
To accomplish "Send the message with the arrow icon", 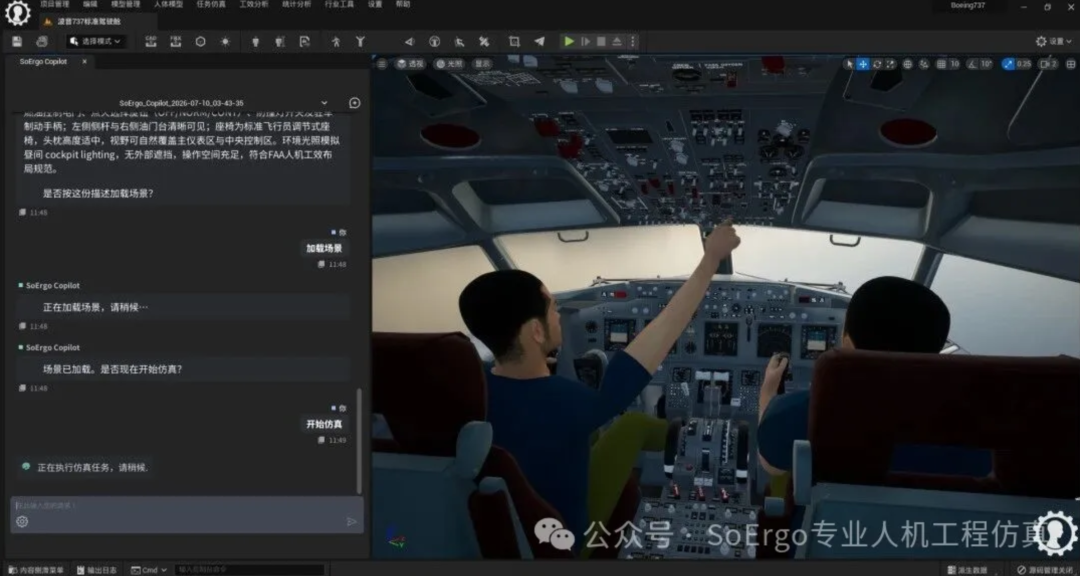I will (x=351, y=522).
